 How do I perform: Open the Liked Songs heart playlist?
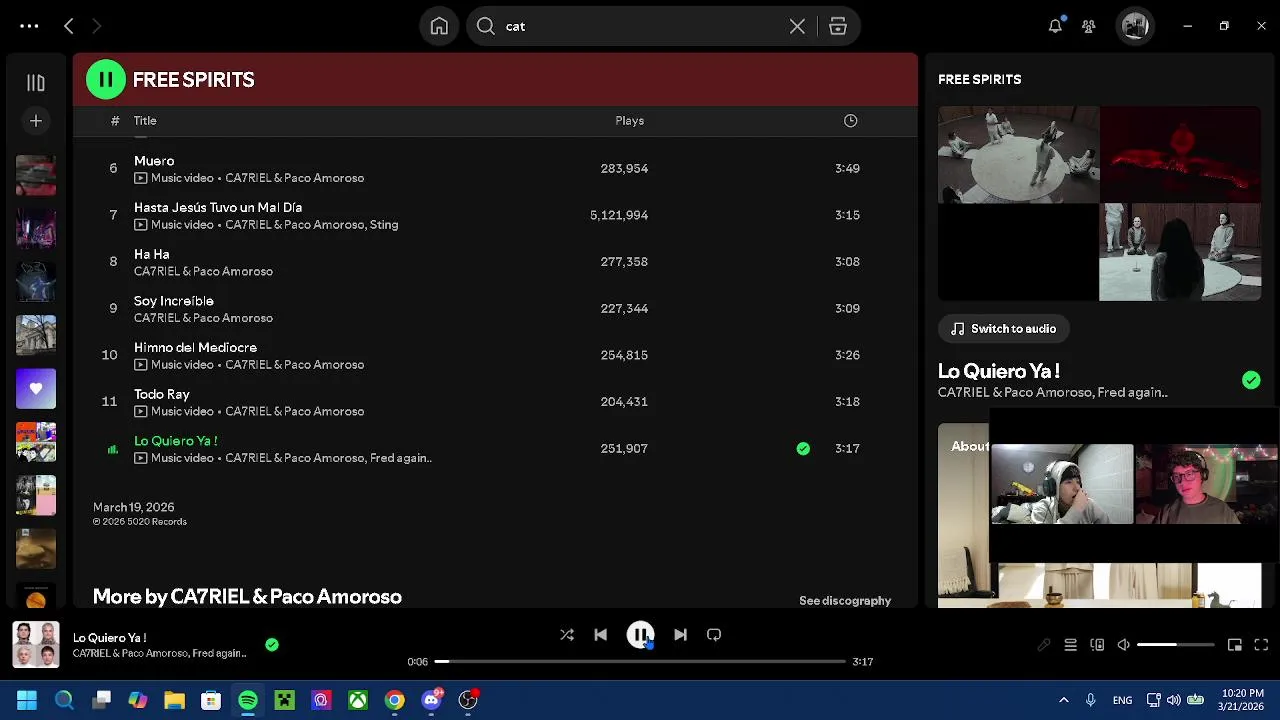point(36,388)
